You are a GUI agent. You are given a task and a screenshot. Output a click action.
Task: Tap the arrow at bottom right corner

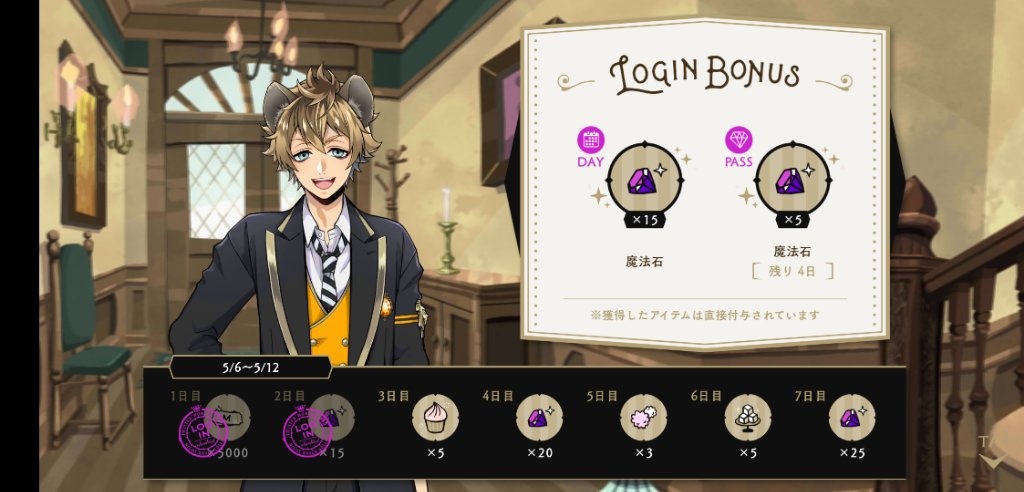[x=995, y=462]
